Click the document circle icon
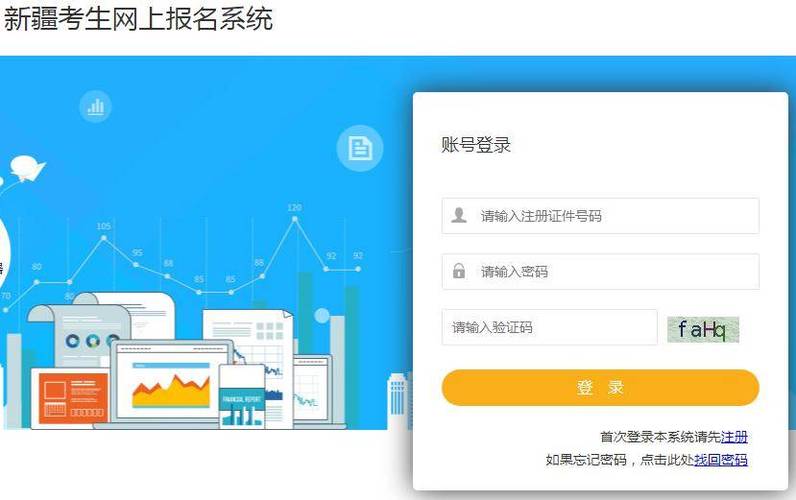The height and width of the screenshot is (500, 796). pyautogui.click(x=360, y=148)
